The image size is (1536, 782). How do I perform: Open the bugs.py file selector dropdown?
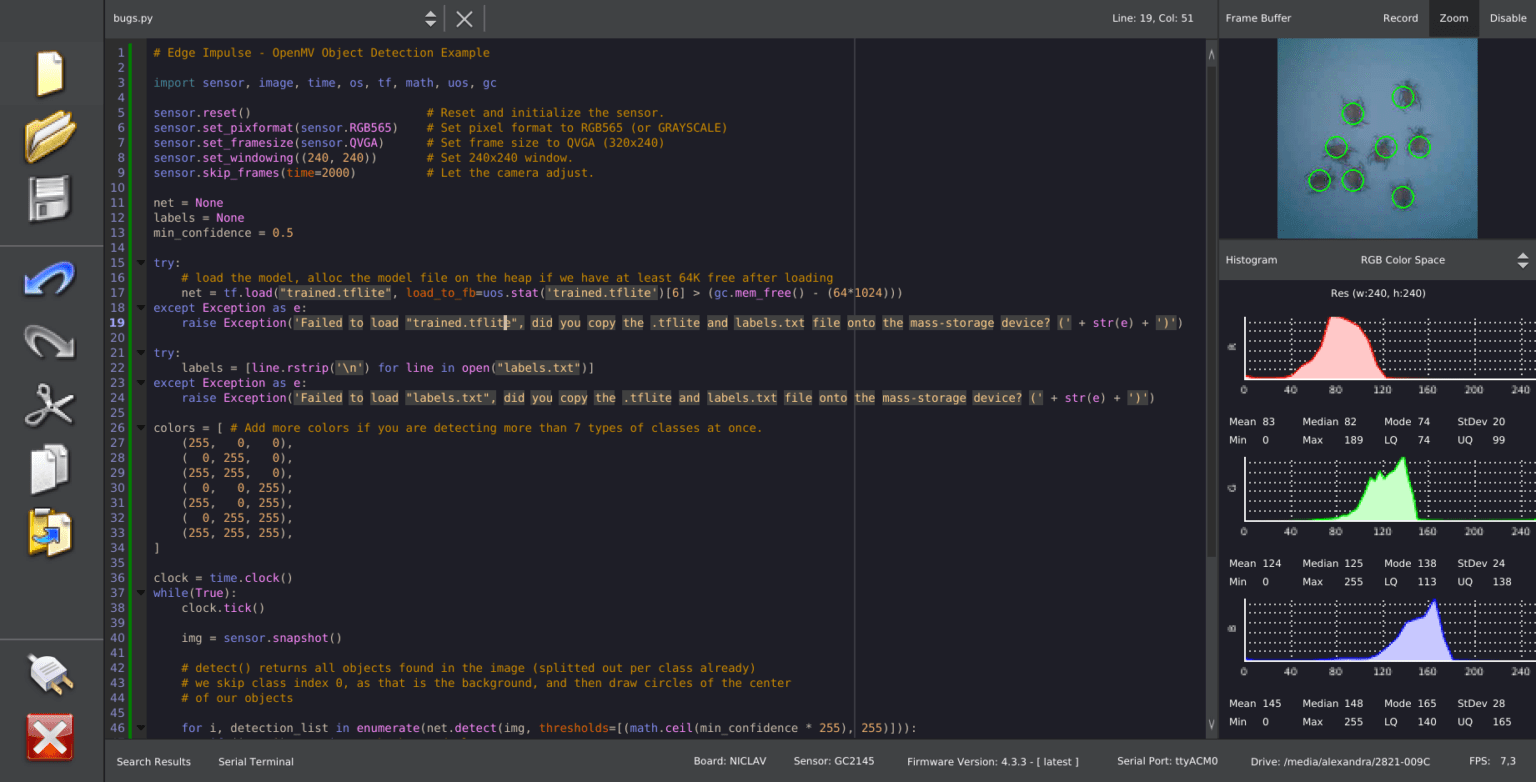(x=430, y=18)
